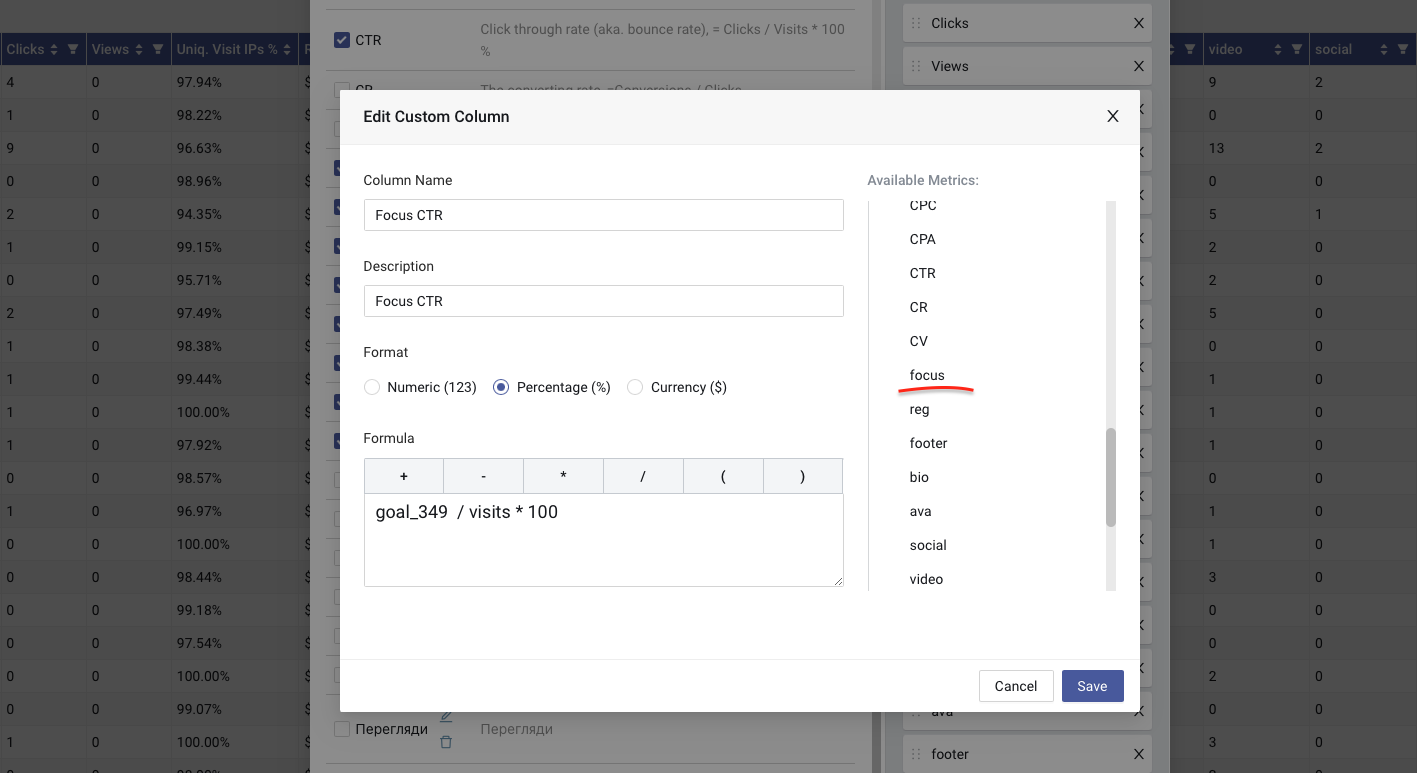Add the CTR metric to formula

coord(923,273)
